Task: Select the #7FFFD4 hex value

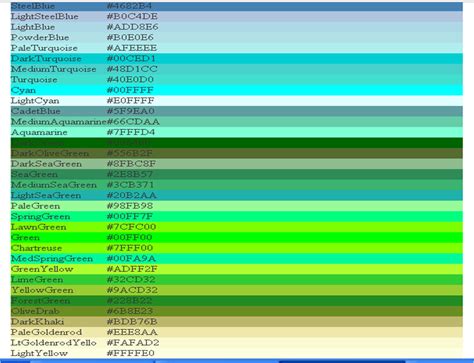Action: pyautogui.click(x=131, y=132)
